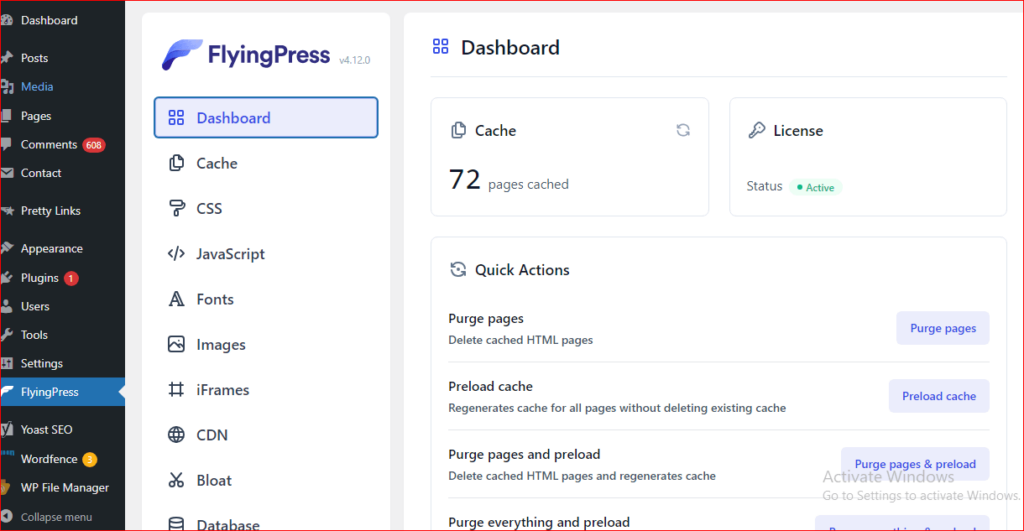Open the CDN settings section
Screen dimensions: 1024x531
point(266,434)
